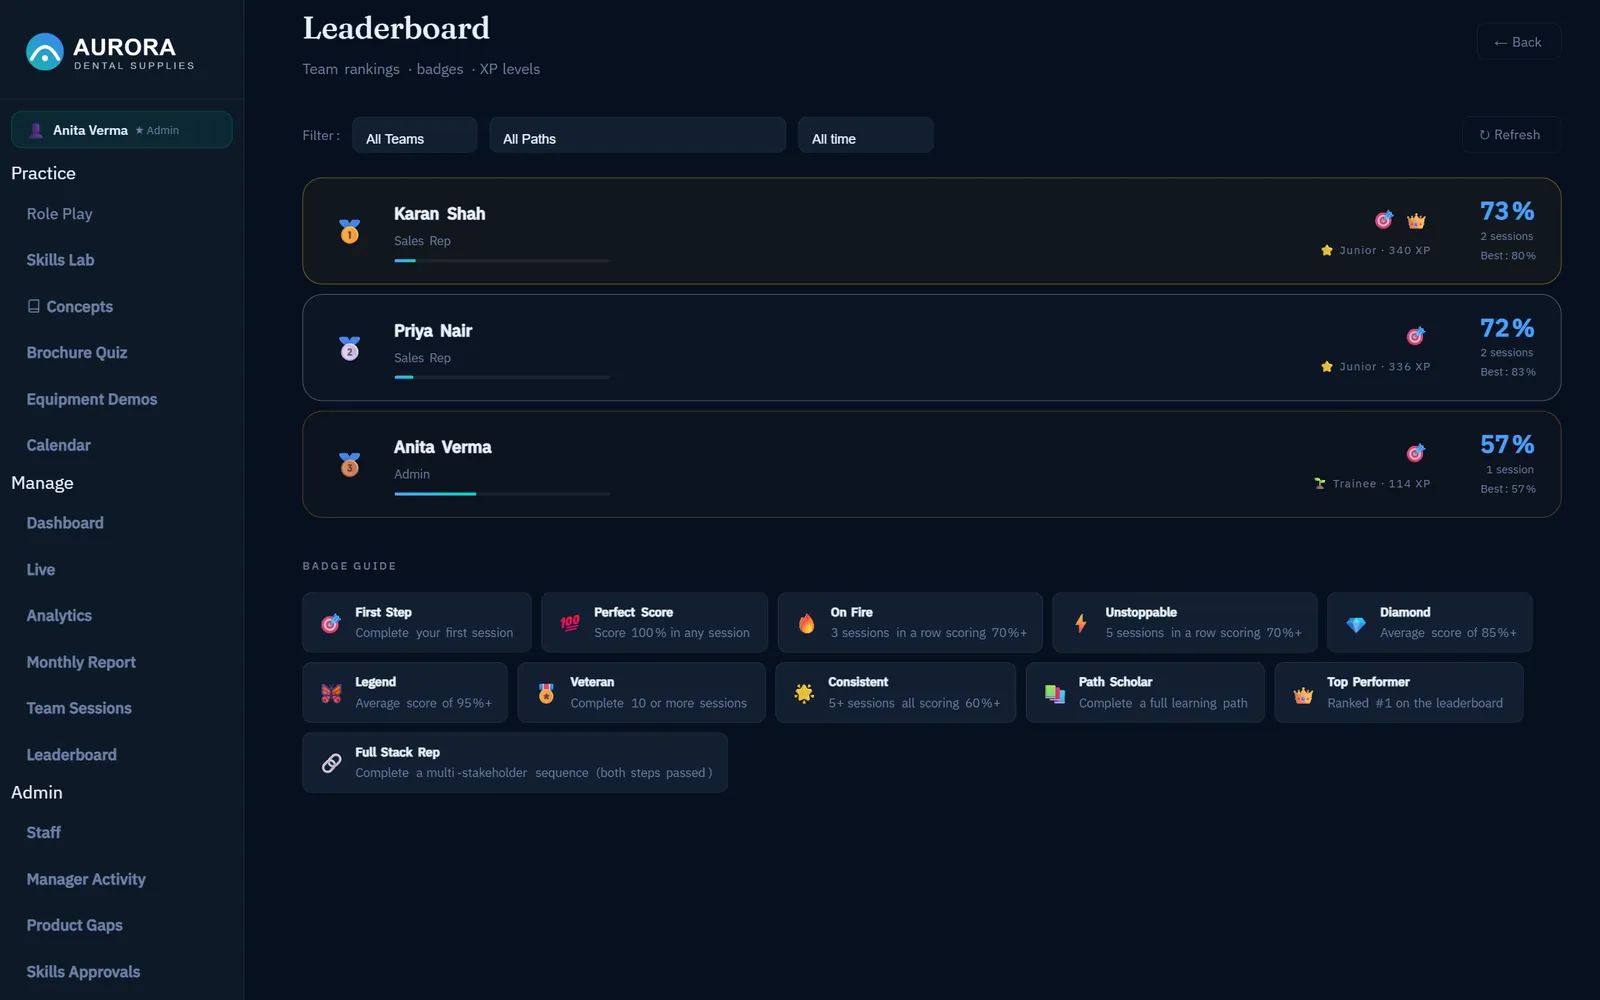
Task: Click the Anita Verma name on the leaderboard card
Action: click(x=442, y=447)
